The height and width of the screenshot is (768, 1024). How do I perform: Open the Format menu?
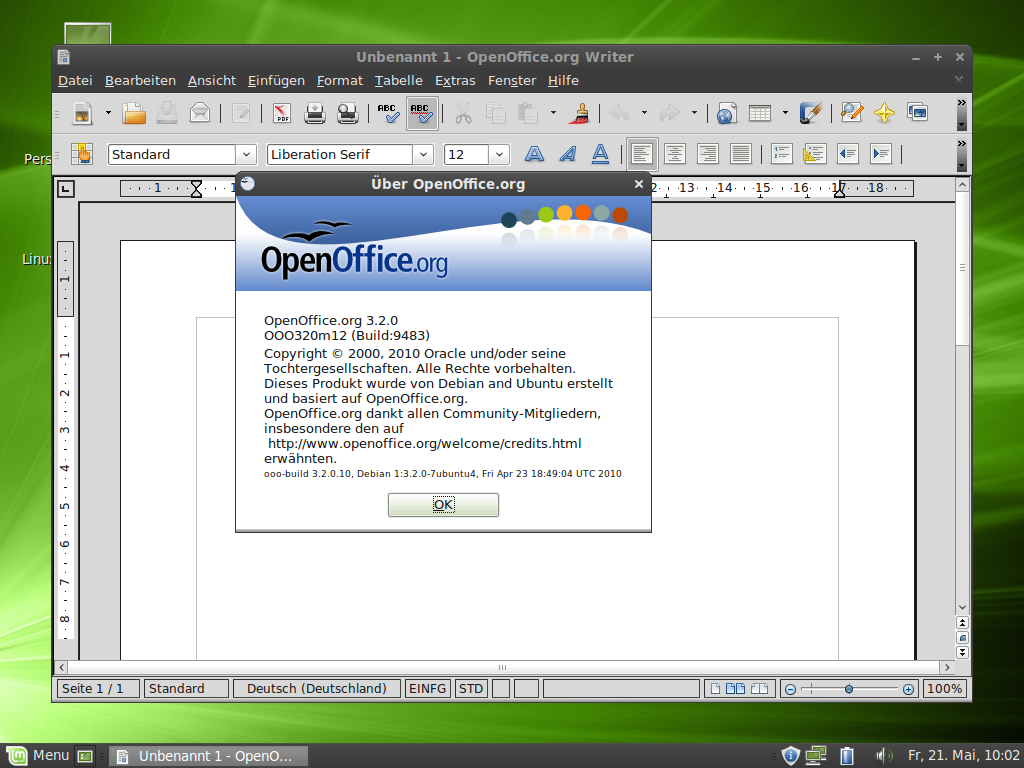point(339,80)
